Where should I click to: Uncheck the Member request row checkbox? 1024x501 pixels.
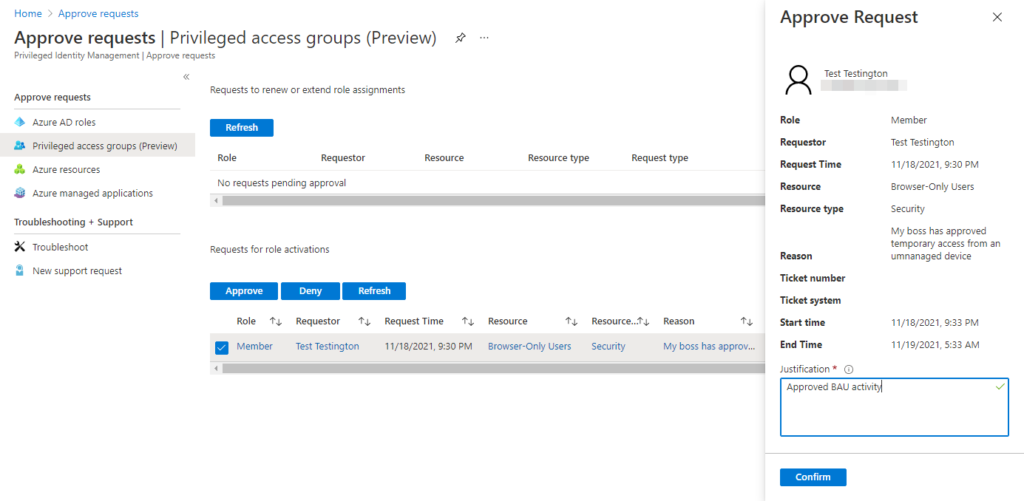click(221, 347)
